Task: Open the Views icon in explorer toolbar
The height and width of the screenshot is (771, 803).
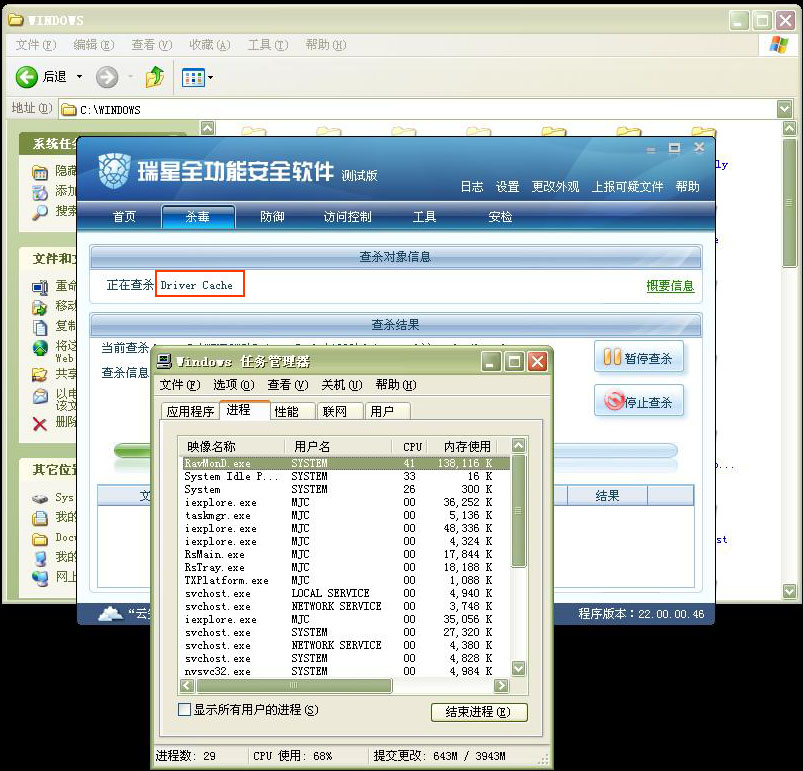Action: point(193,78)
